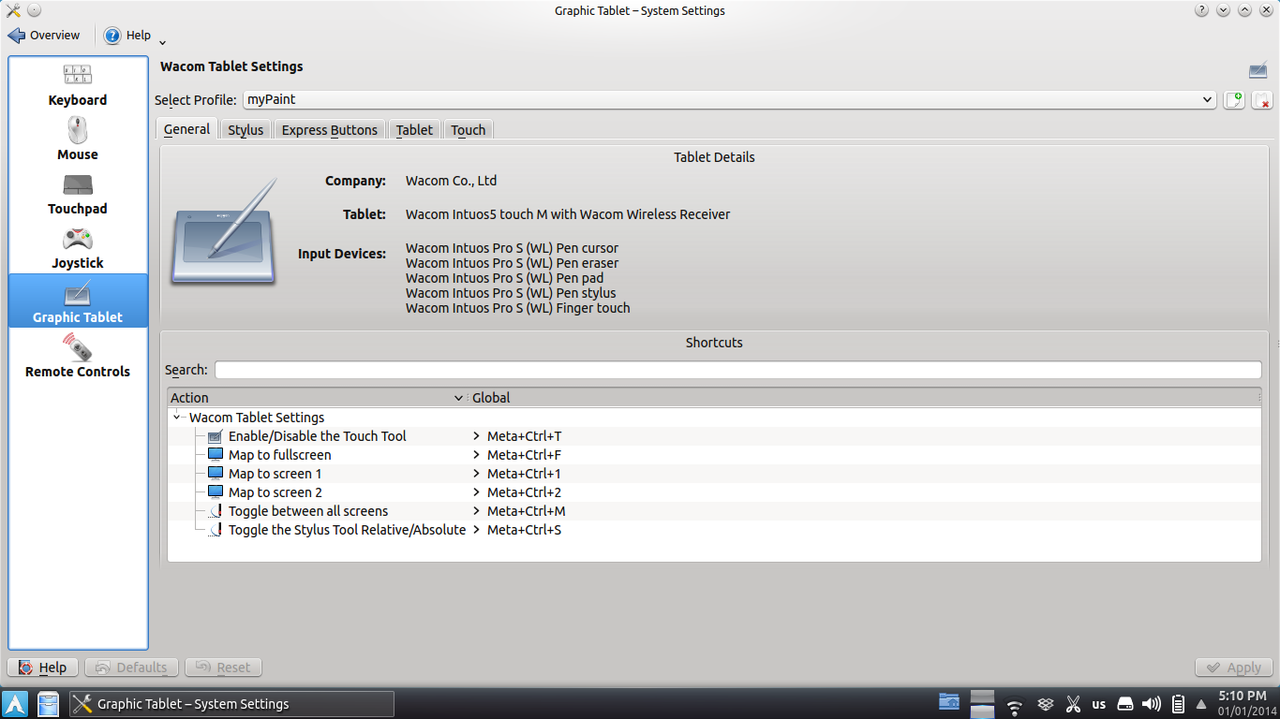Focus the shortcuts Search field
The image size is (1280, 719).
coord(738,370)
